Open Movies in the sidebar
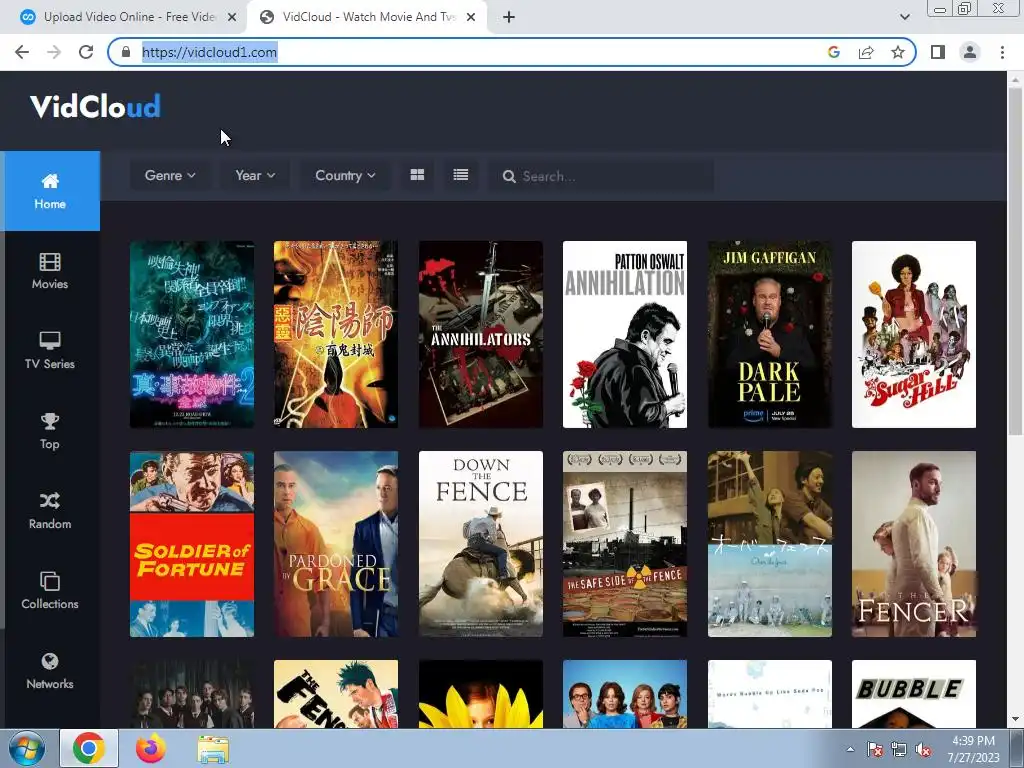Viewport: 1024px width, 768px height. pos(50,271)
